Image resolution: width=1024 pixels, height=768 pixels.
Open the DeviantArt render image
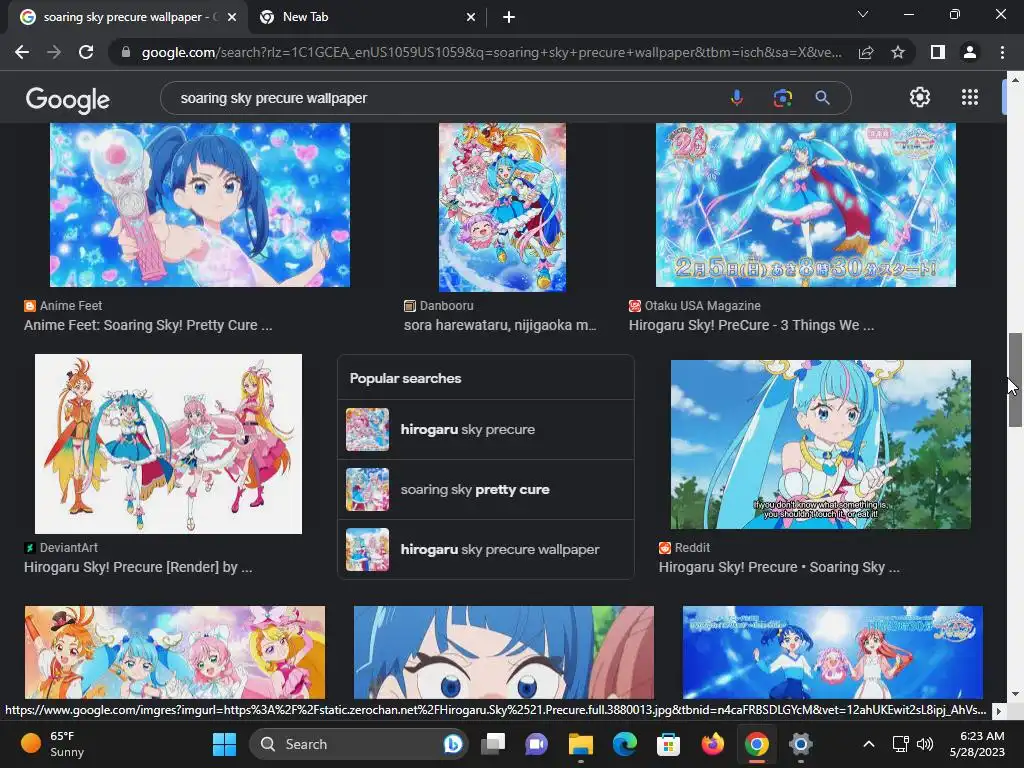(168, 444)
